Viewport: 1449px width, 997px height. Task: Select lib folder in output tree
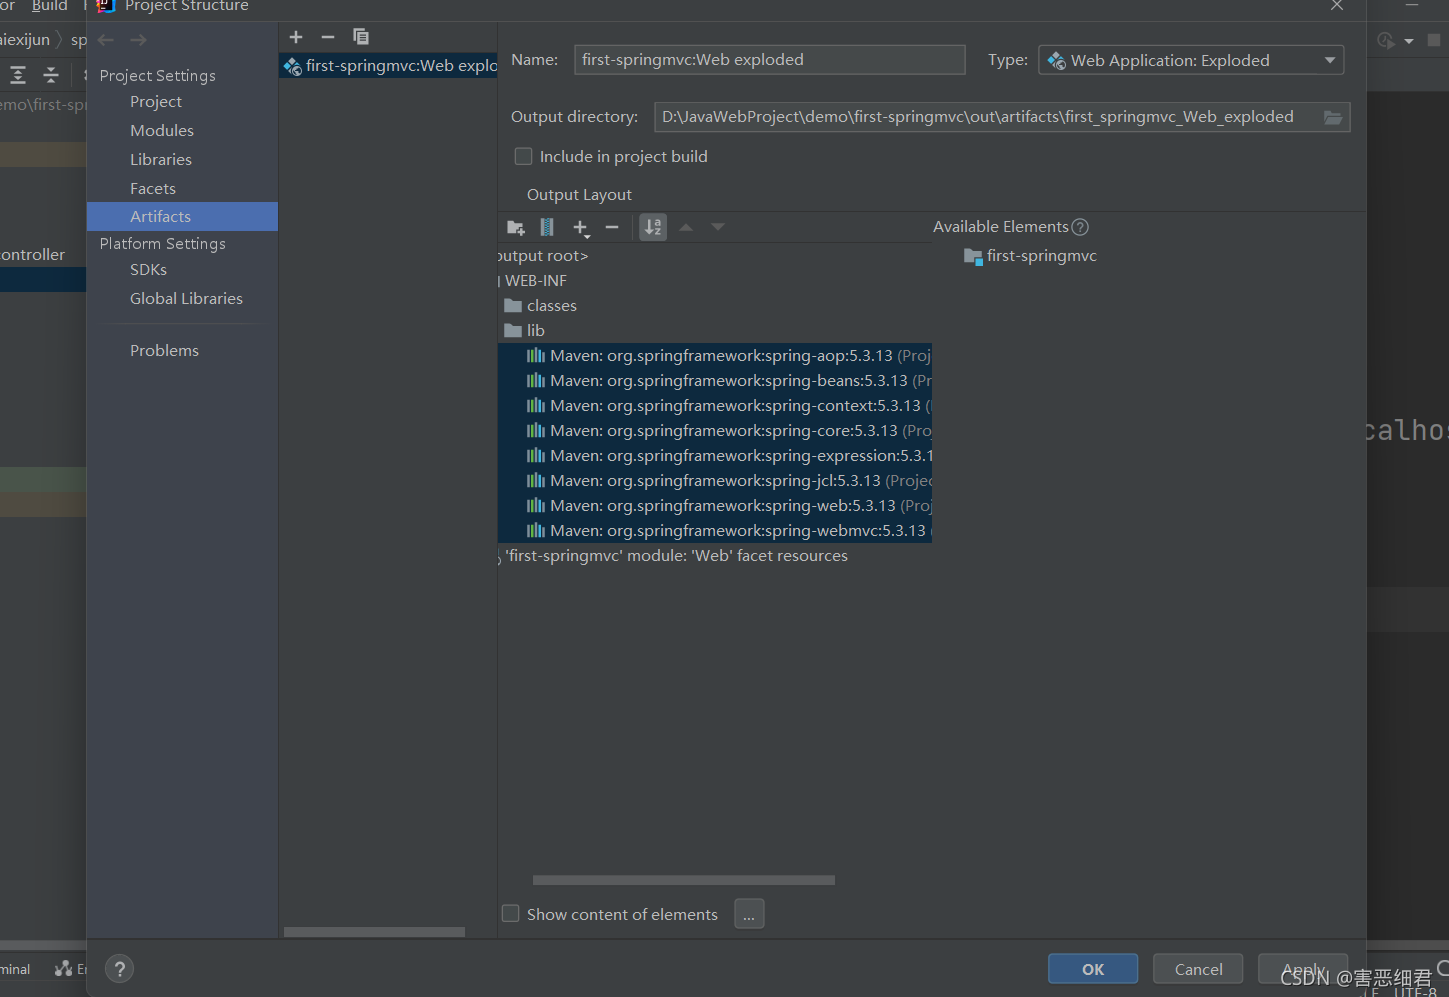(x=525, y=331)
